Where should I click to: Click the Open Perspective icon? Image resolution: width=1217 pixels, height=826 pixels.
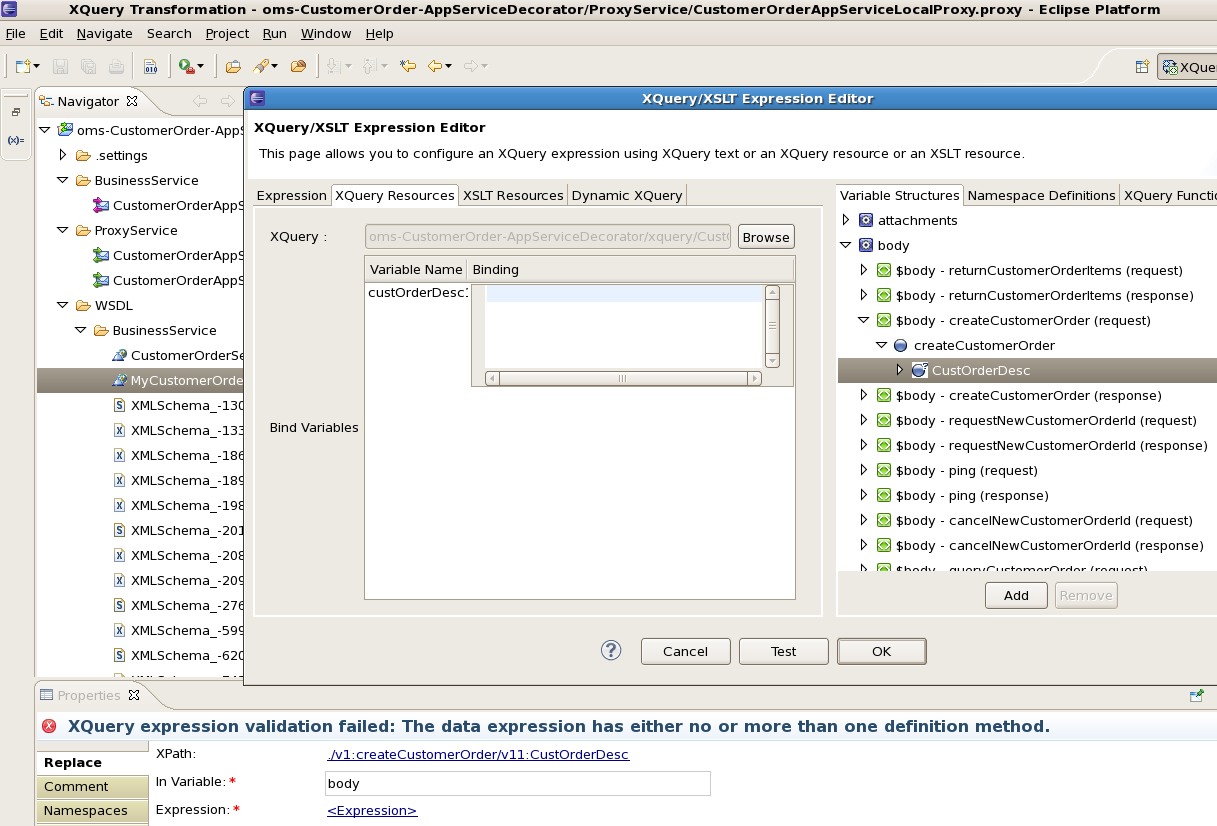tap(1142, 67)
